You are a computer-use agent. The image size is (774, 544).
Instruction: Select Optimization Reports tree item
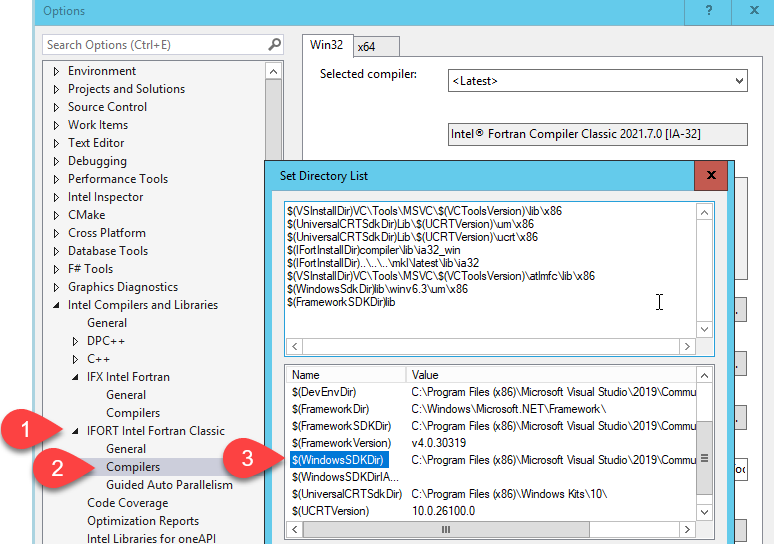[143, 521]
